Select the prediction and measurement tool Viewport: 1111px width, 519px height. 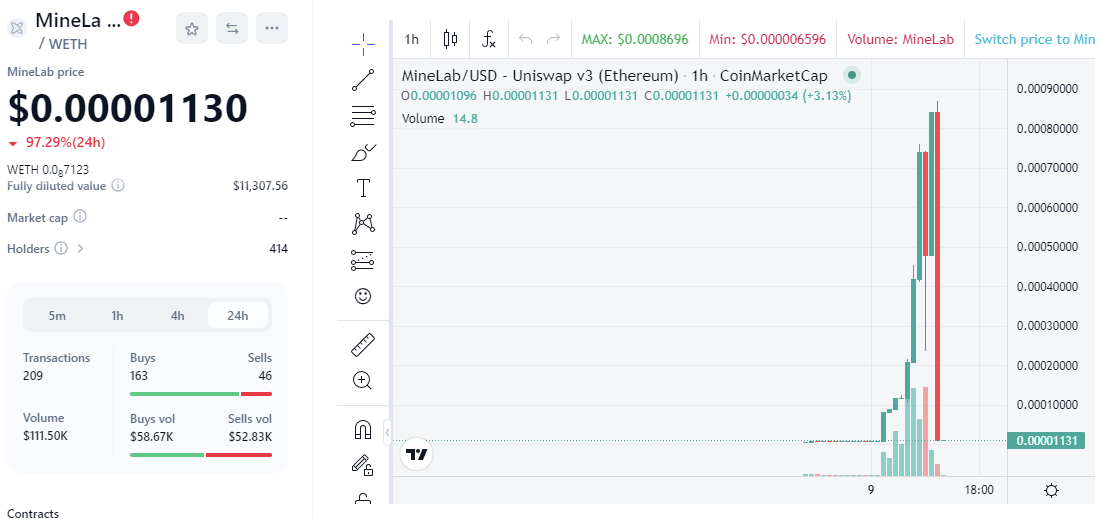(363, 260)
